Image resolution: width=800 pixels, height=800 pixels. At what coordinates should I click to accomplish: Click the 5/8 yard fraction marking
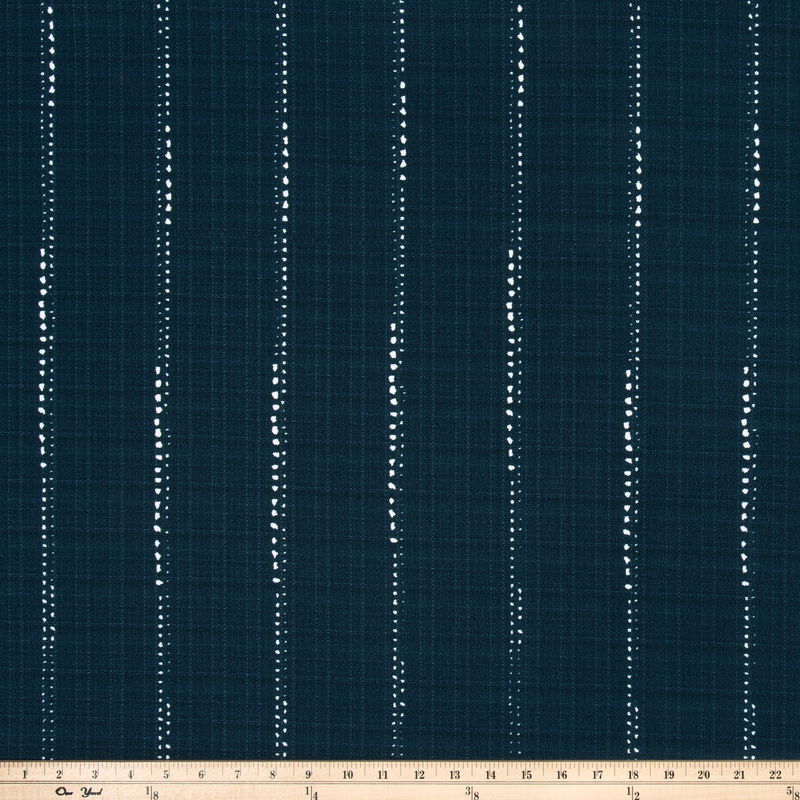791,791
